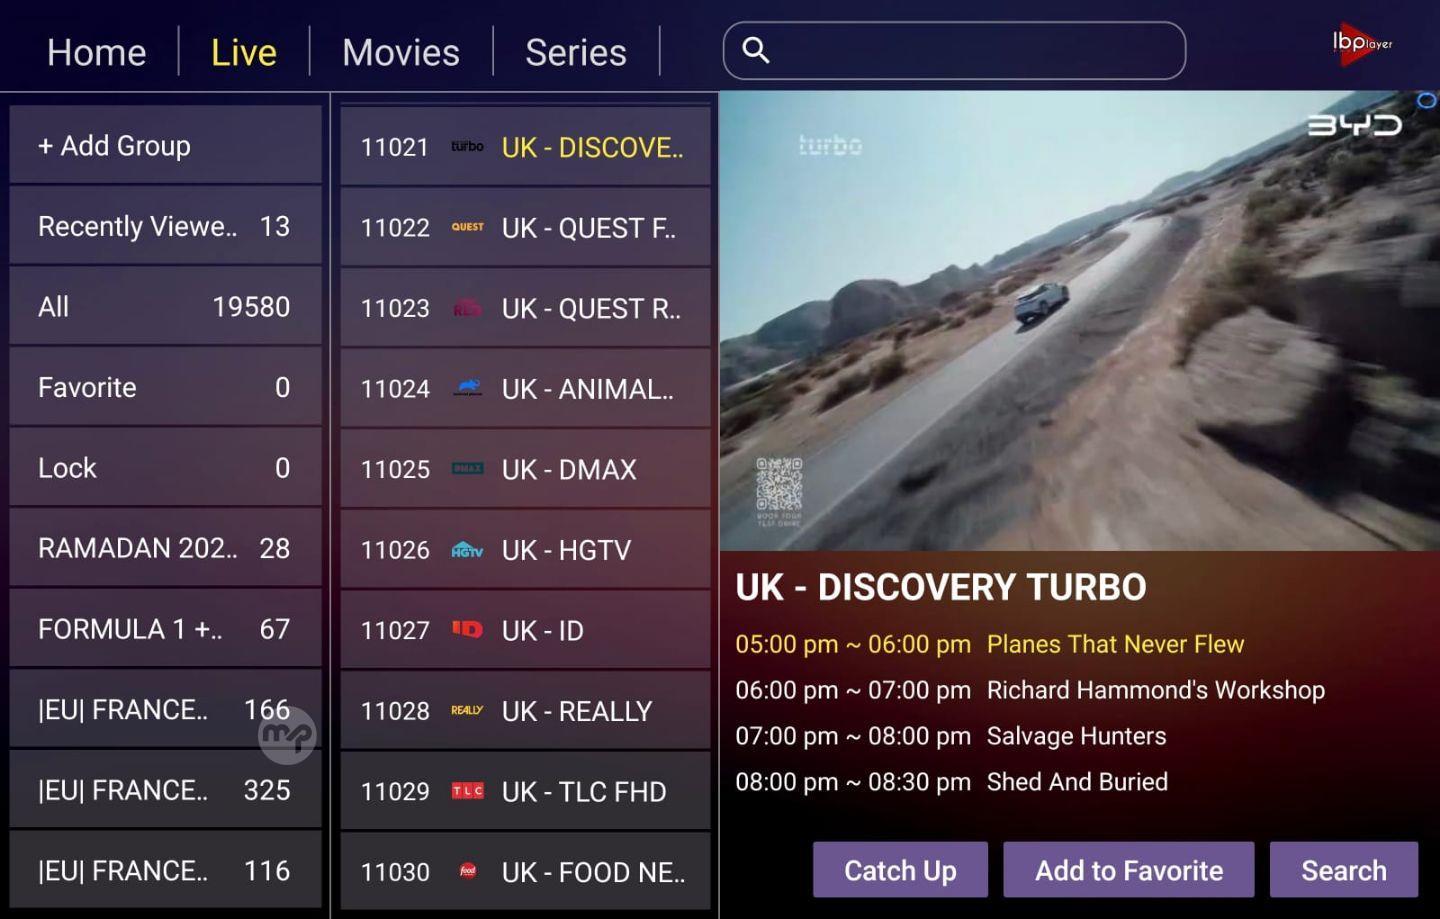Viewport: 1440px width, 919px height.
Task: Click program 'Richard Hammond's Workshop'
Action: pyautogui.click(x=1155, y=690)
